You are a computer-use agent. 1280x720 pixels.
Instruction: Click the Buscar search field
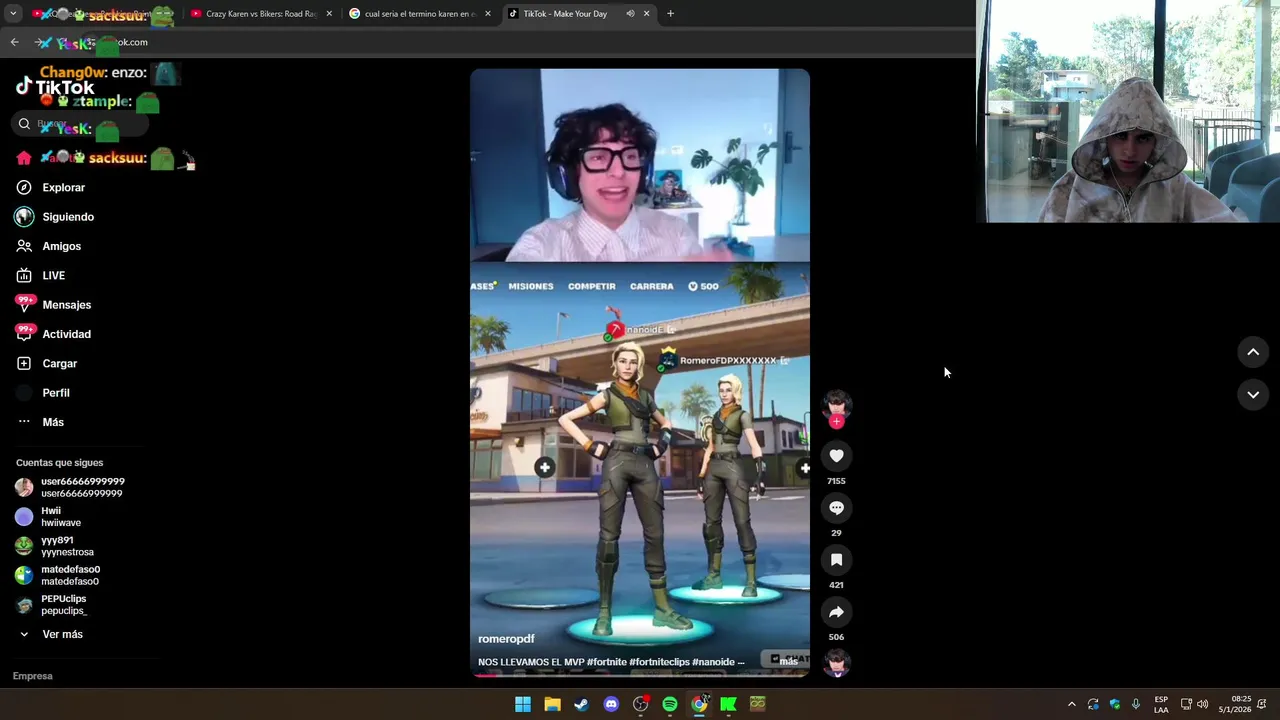coord(80,124)
